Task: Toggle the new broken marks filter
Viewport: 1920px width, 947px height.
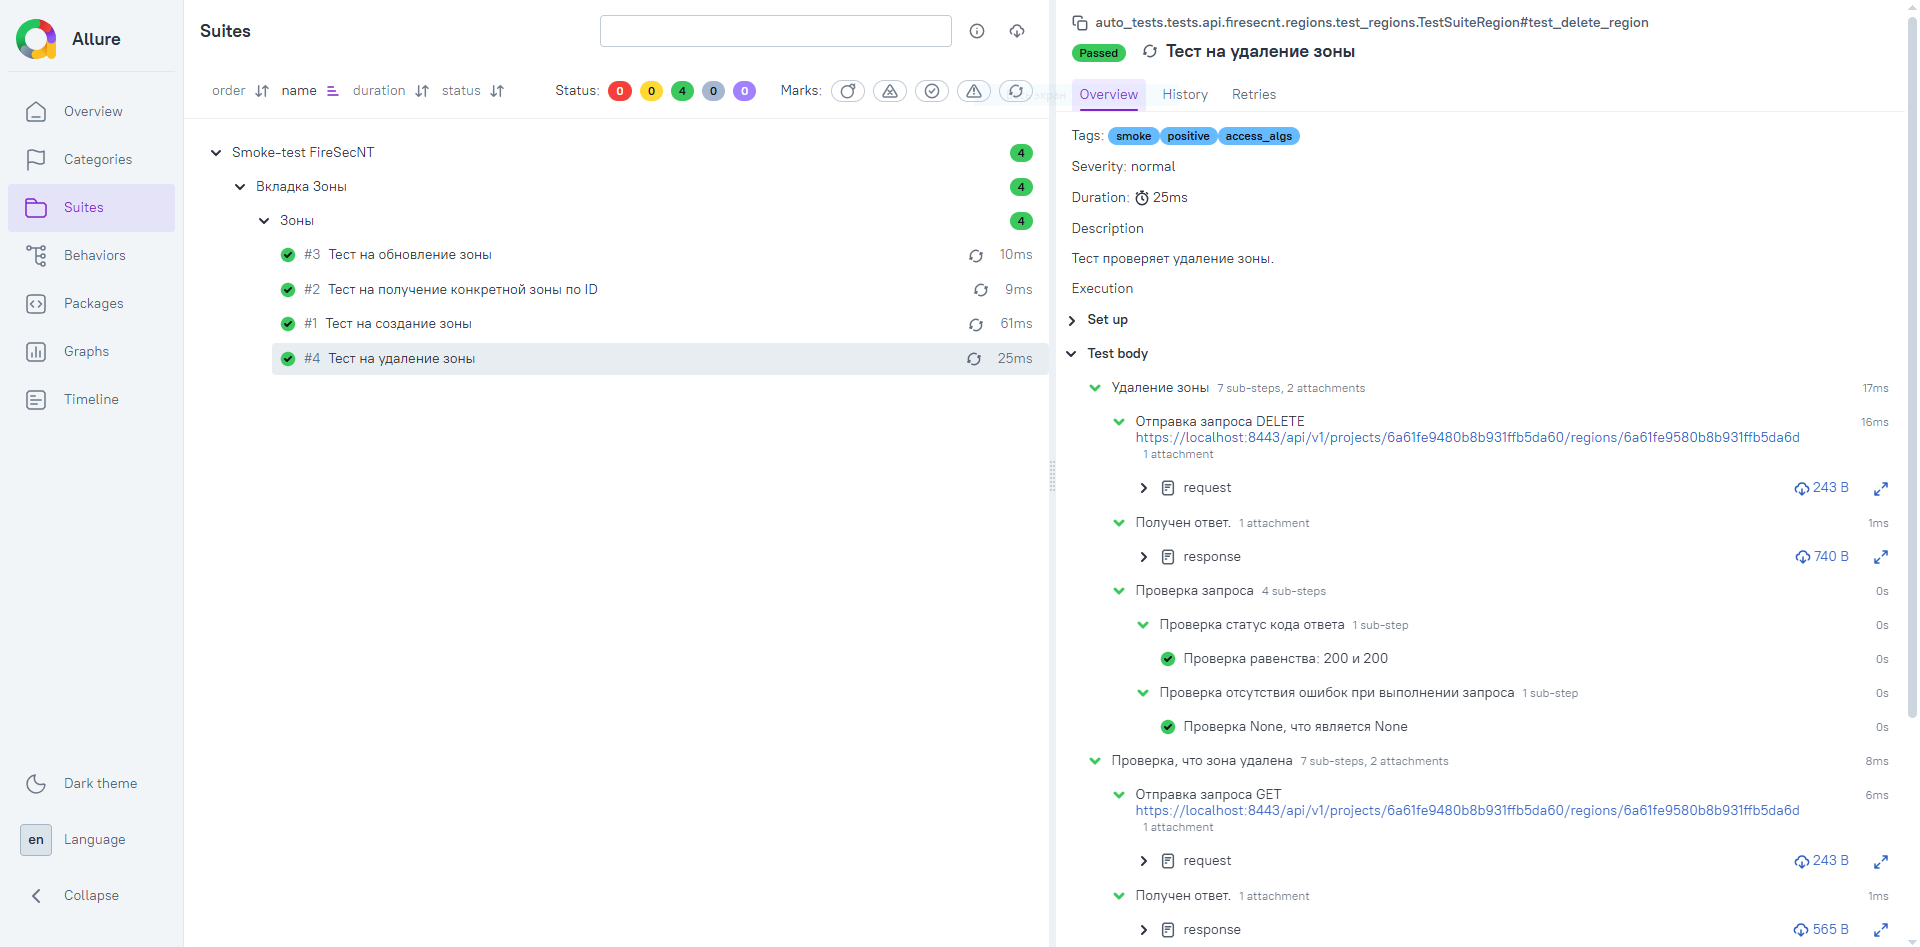Action: click(x=974, y=91)
